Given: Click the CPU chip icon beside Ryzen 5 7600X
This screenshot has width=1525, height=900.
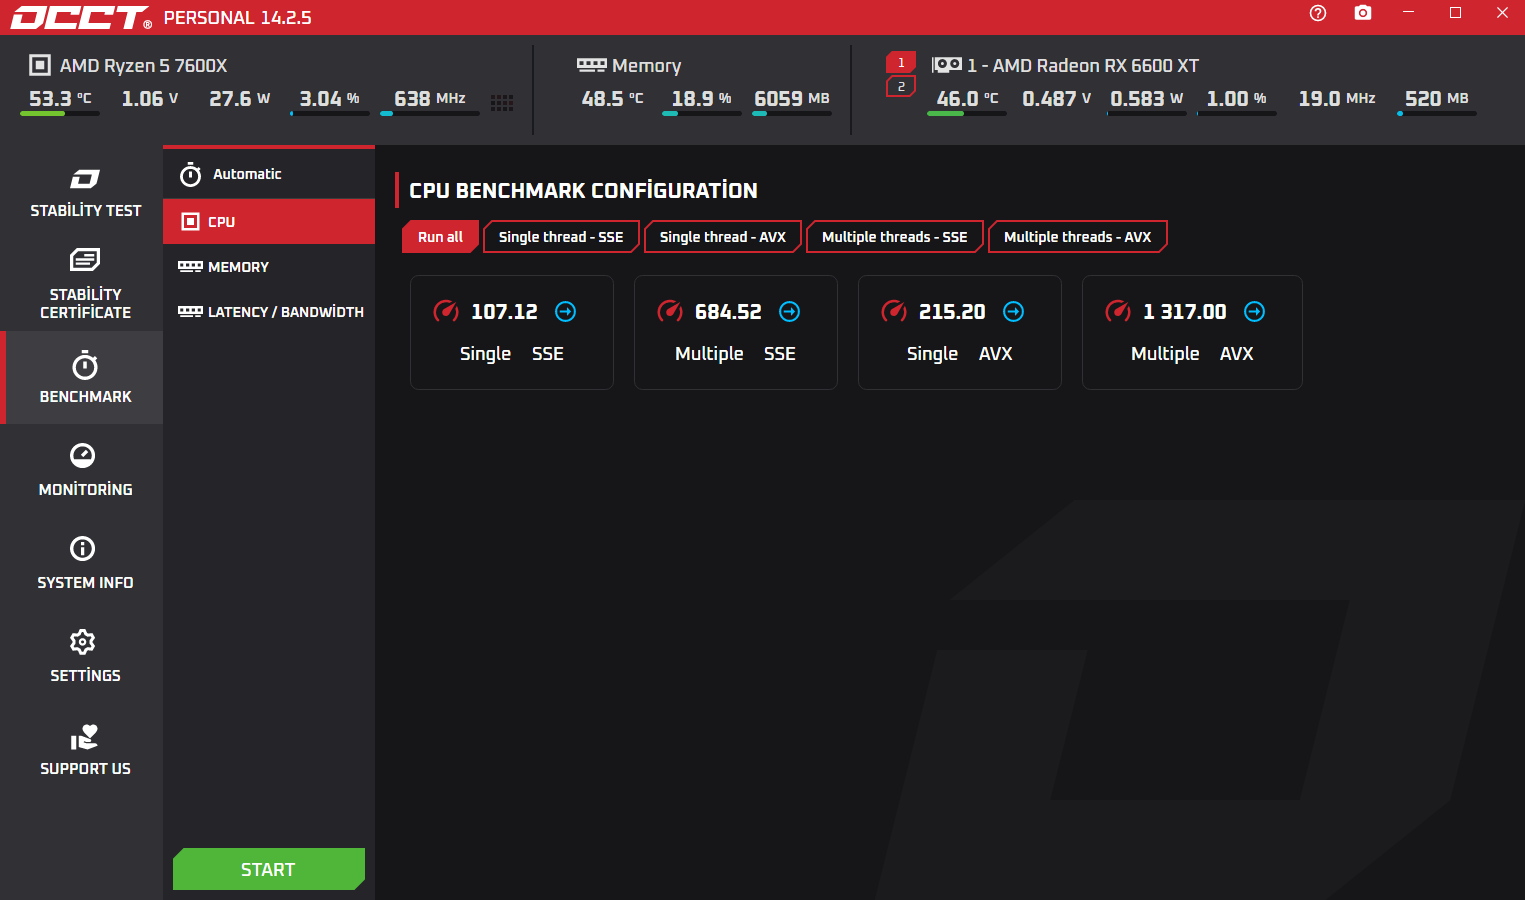Looking at the screenshot, I should point(40,65).
